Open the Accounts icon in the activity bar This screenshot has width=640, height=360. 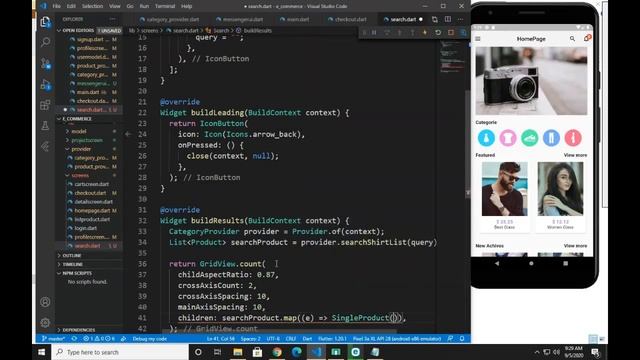pyautogui.click(x=45, y=302)
